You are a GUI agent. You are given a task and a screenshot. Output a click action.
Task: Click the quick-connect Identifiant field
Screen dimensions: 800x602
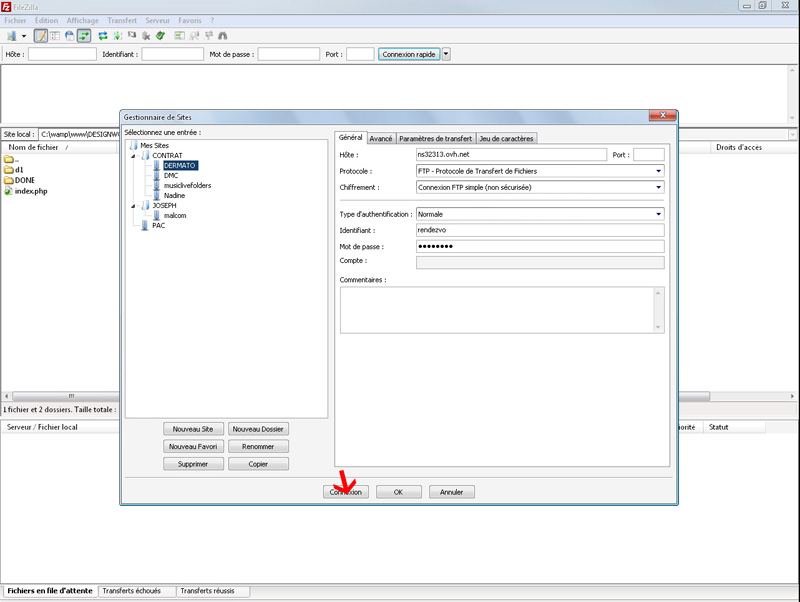pyautogui.click(x=172, y=54)
